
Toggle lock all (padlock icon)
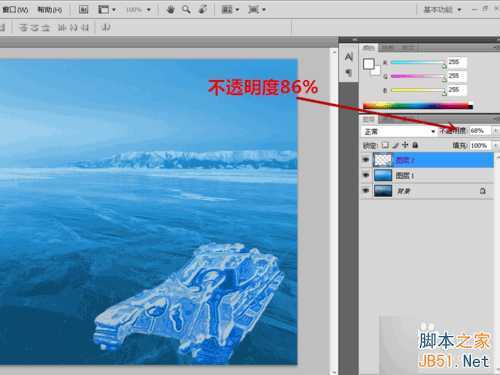click(415, 145)
